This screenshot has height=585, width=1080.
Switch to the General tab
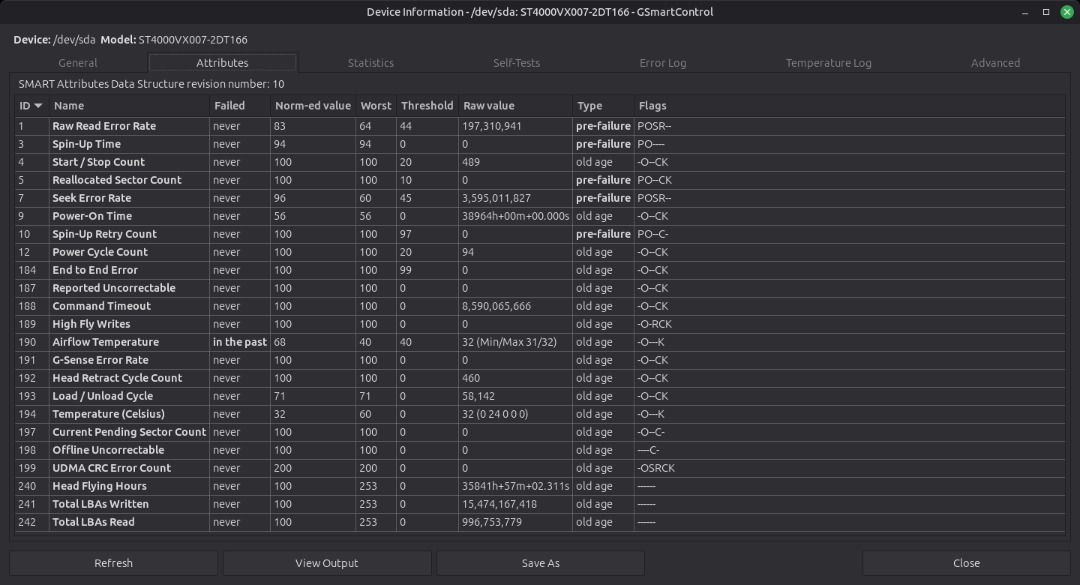(78, 63)
